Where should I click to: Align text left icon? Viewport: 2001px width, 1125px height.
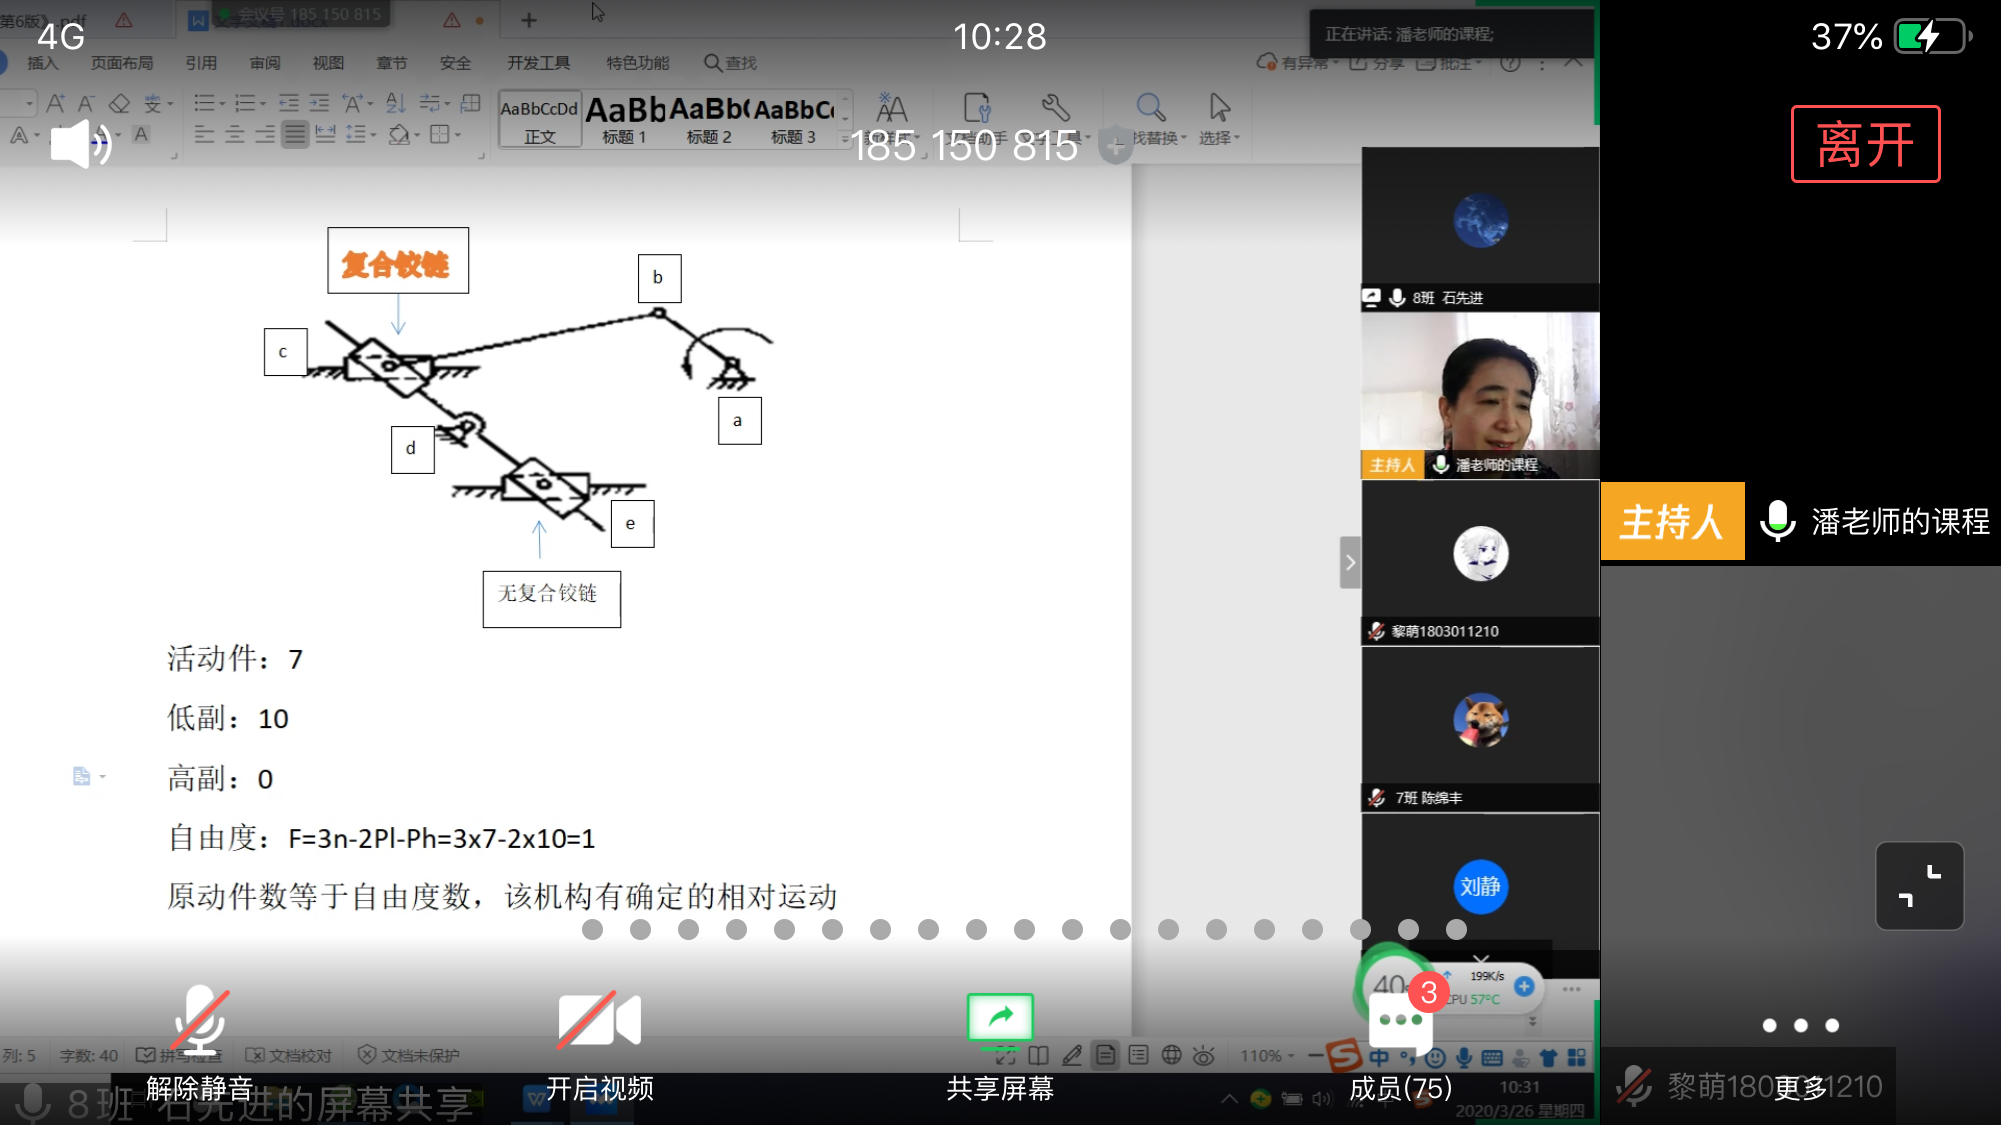pos(204,134)
